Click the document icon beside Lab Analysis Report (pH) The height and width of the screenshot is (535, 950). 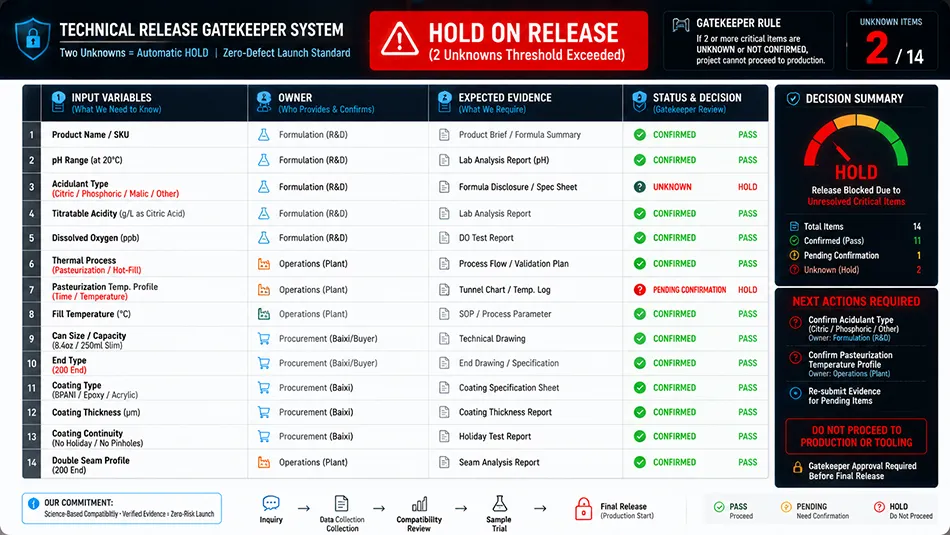coord(444,161)
